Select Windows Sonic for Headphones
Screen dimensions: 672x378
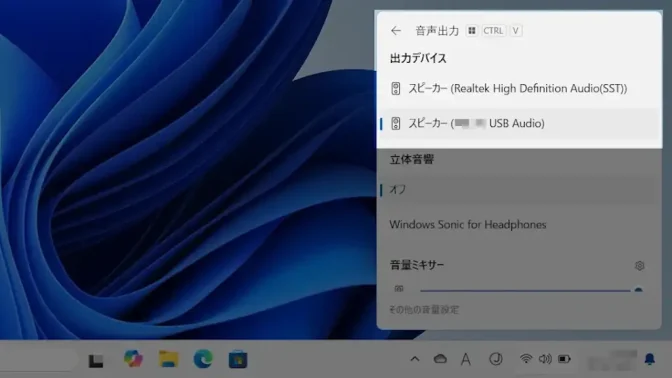pyautogui.click(x=519, y=225)
